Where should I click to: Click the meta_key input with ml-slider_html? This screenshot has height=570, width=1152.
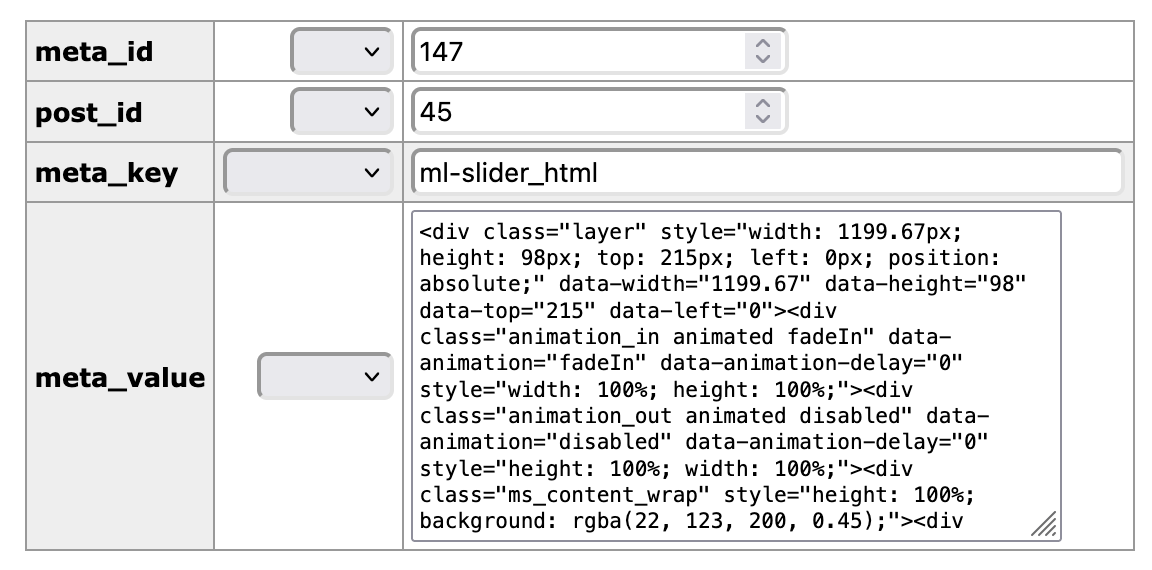tap(766, 173)
